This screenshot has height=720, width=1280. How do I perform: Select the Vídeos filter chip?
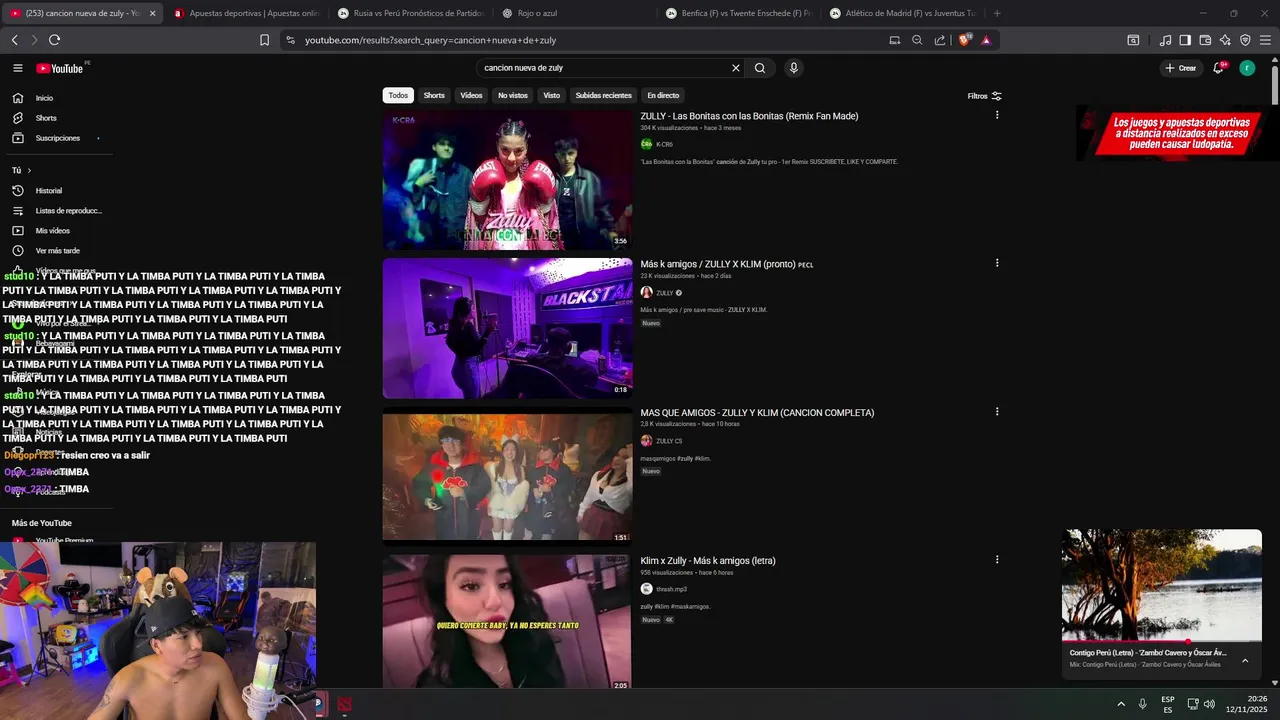pos(471,95)
